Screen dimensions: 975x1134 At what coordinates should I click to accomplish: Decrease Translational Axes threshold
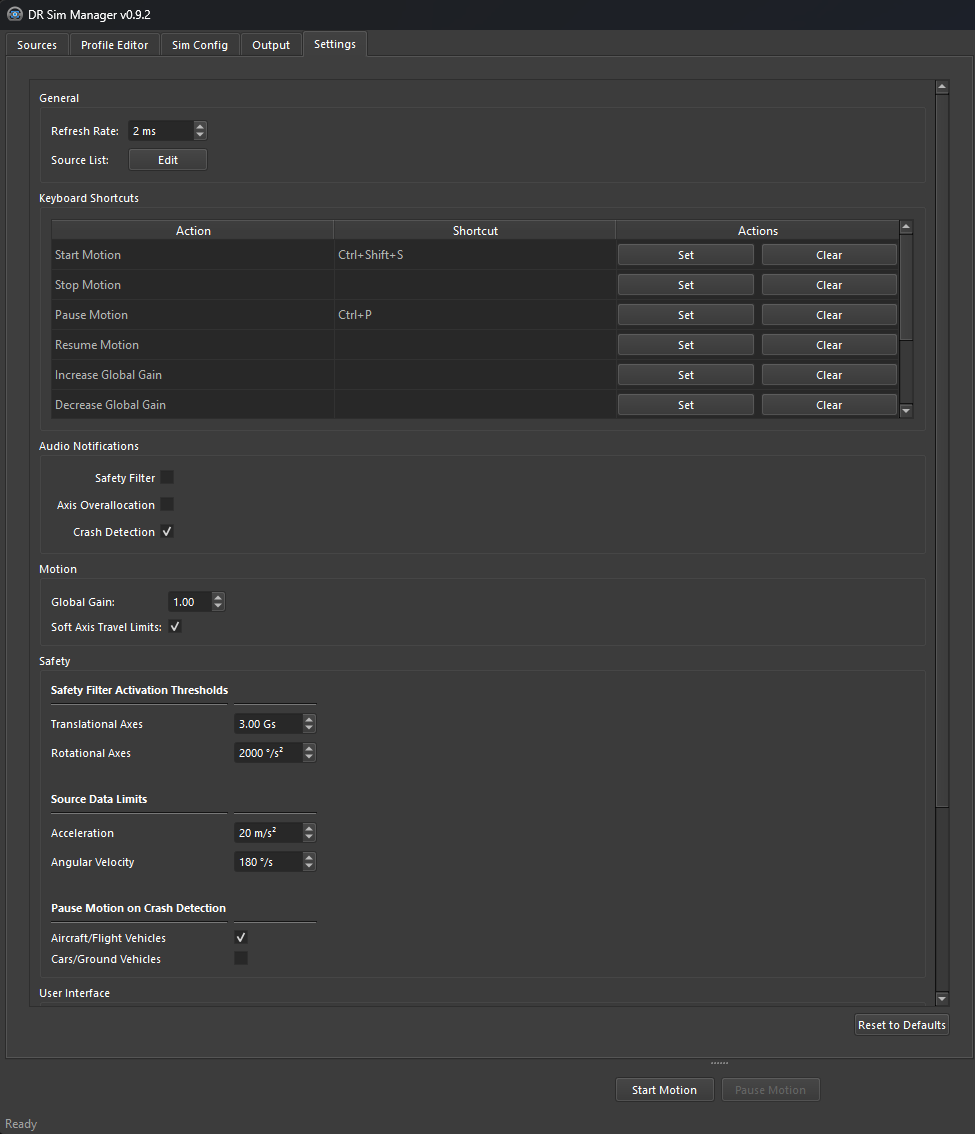coord(310,728)
